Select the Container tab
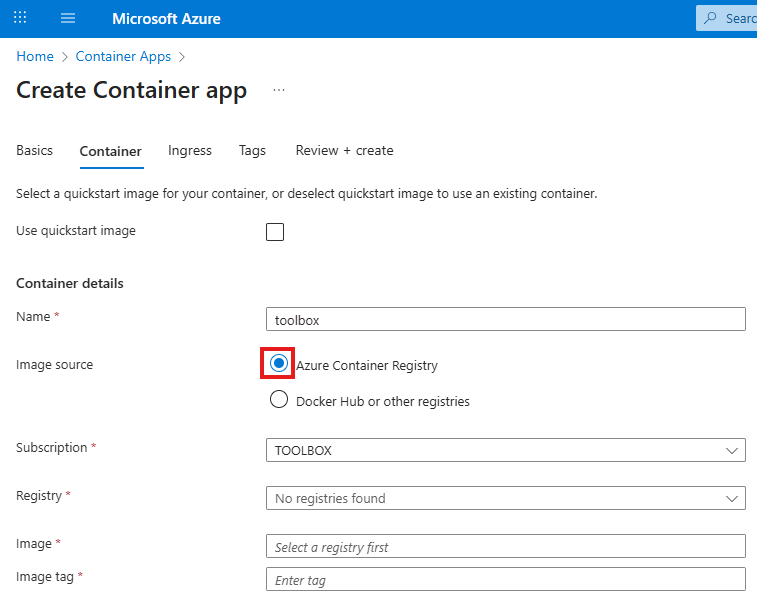 click(x=110, y=151)
